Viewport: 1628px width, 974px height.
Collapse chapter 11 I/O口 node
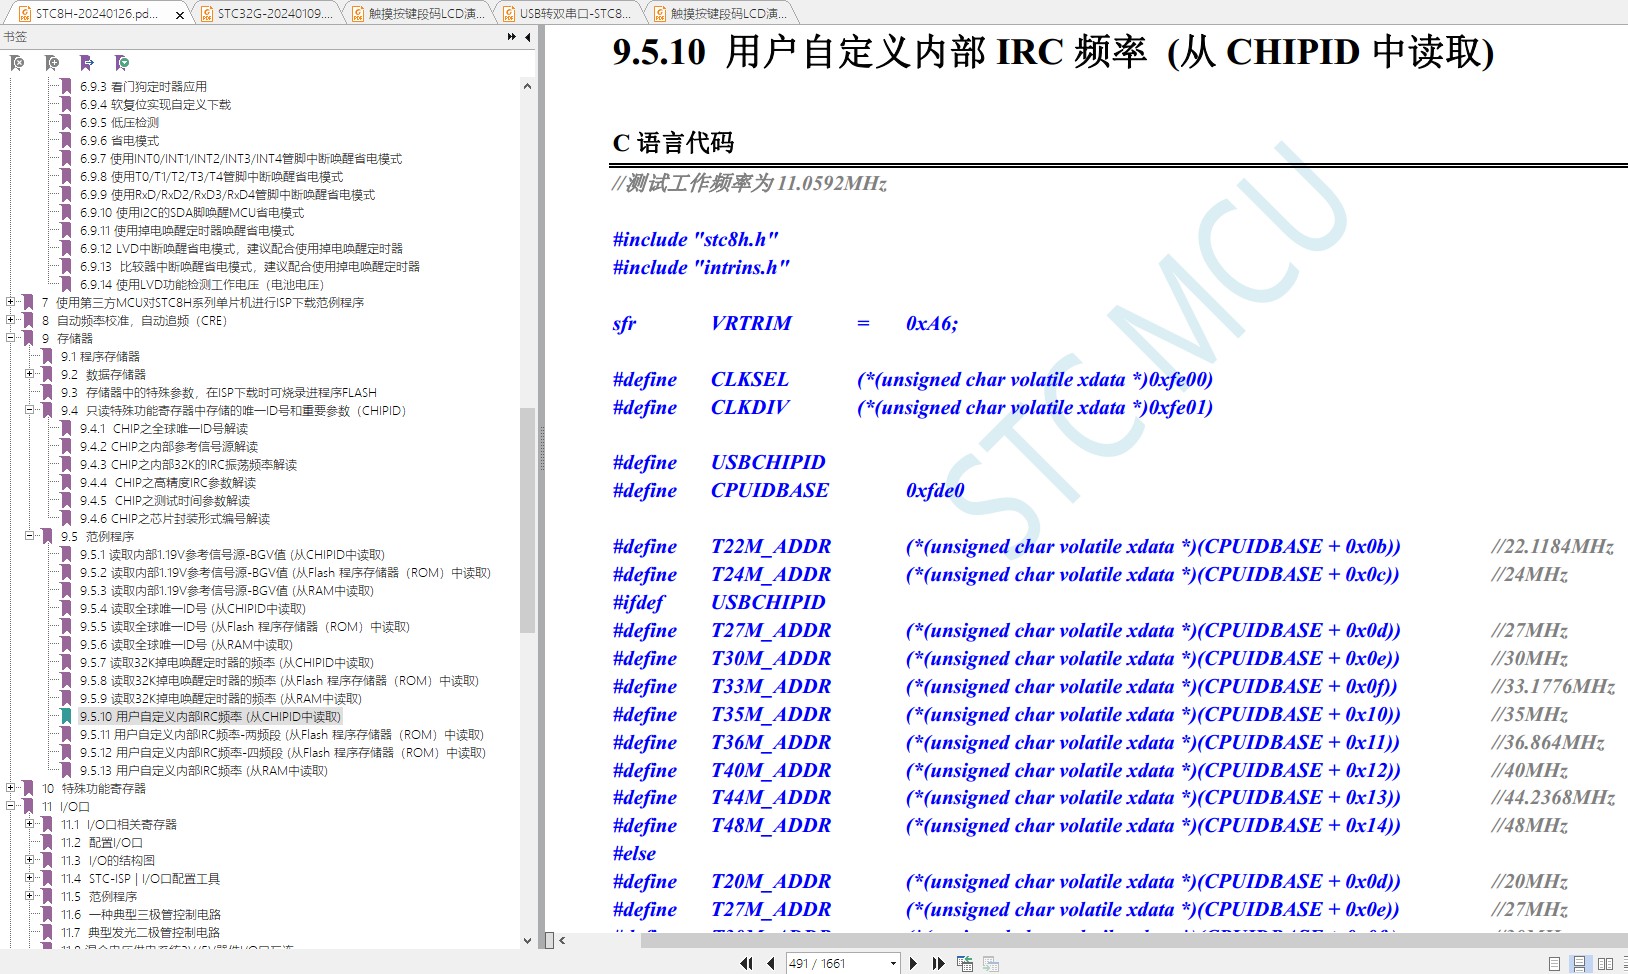click(x=10, y=806)
